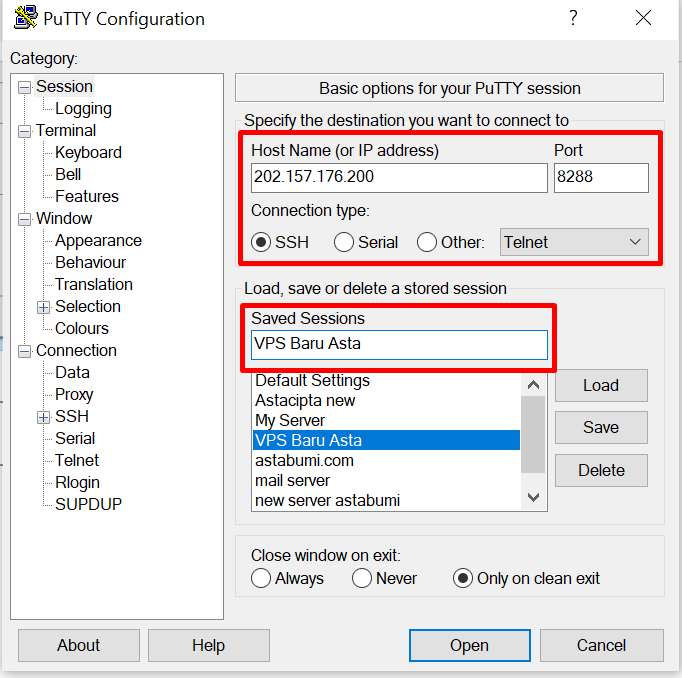Choose Never for close window on exit

[362, 578]
